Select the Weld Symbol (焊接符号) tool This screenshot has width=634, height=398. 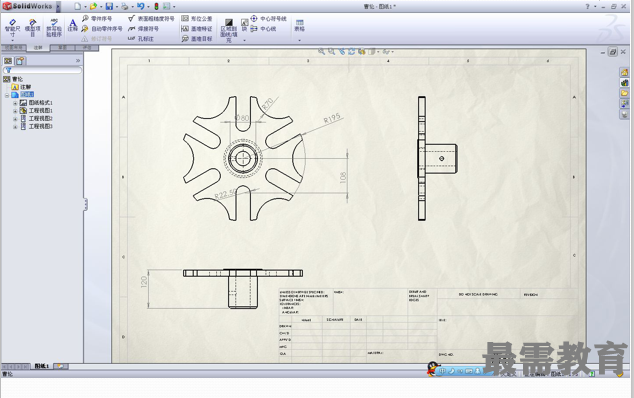[x=143, y=29]
